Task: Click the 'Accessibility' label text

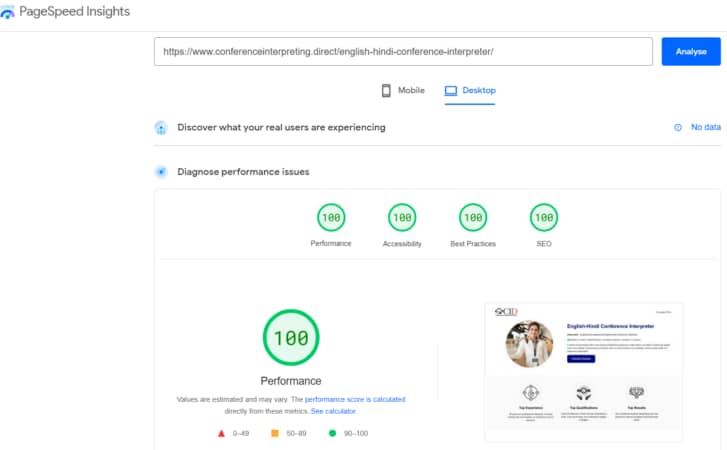Action: tap(402, 244)
